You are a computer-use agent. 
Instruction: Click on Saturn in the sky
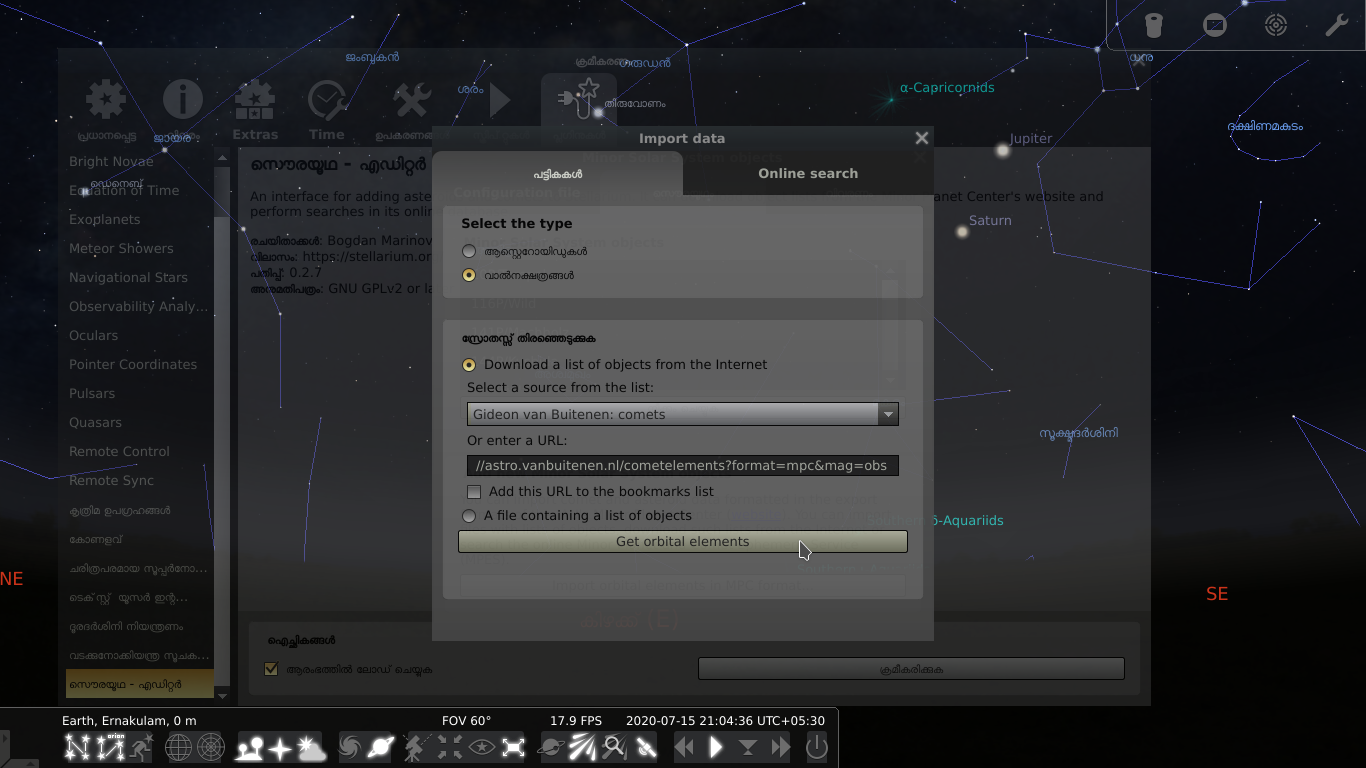click(962, 232)
